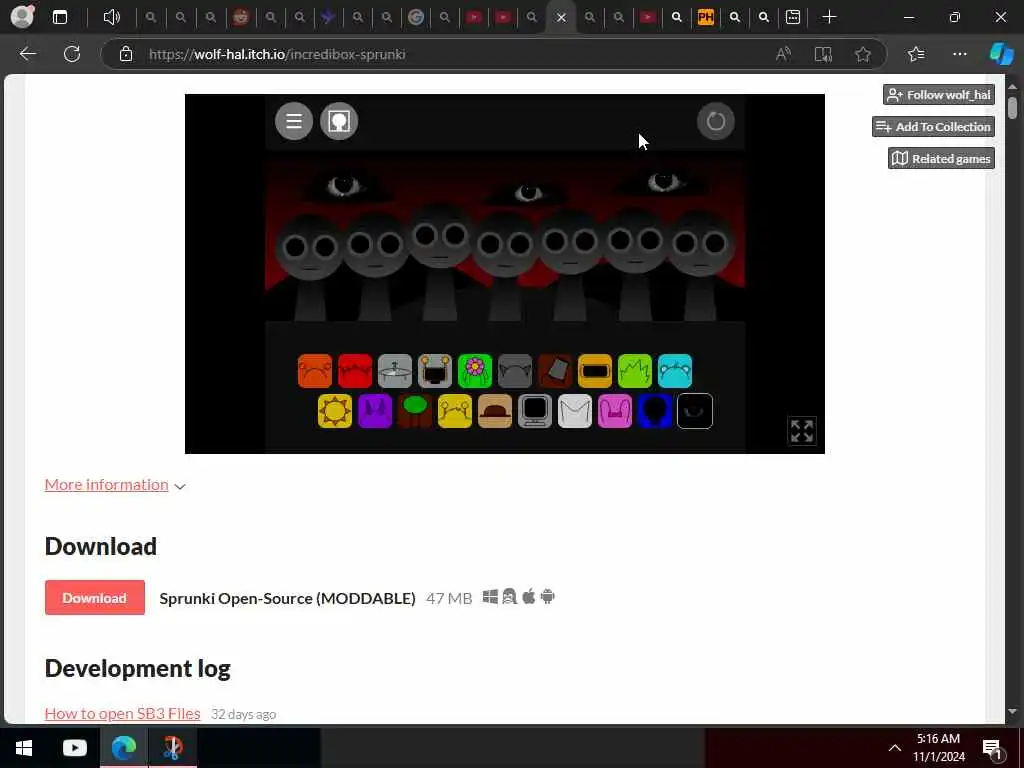Open the immersive reader icon in address bar
This screenshot has height=768, width=1024.
pos(823,54)
